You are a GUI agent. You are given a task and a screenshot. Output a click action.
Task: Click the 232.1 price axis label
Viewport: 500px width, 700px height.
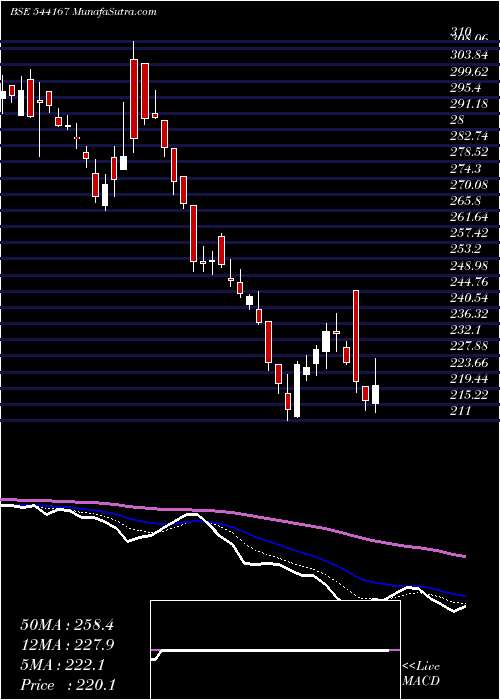tap(466, 330)
